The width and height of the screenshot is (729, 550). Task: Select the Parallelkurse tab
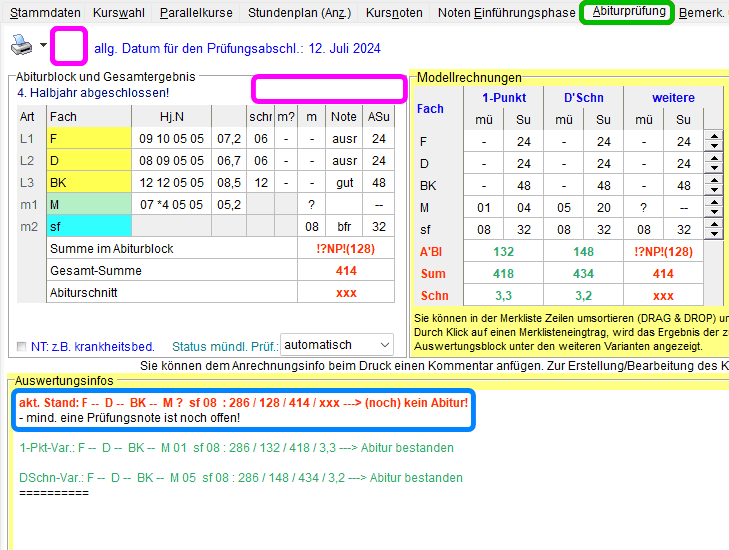[198, 13]
